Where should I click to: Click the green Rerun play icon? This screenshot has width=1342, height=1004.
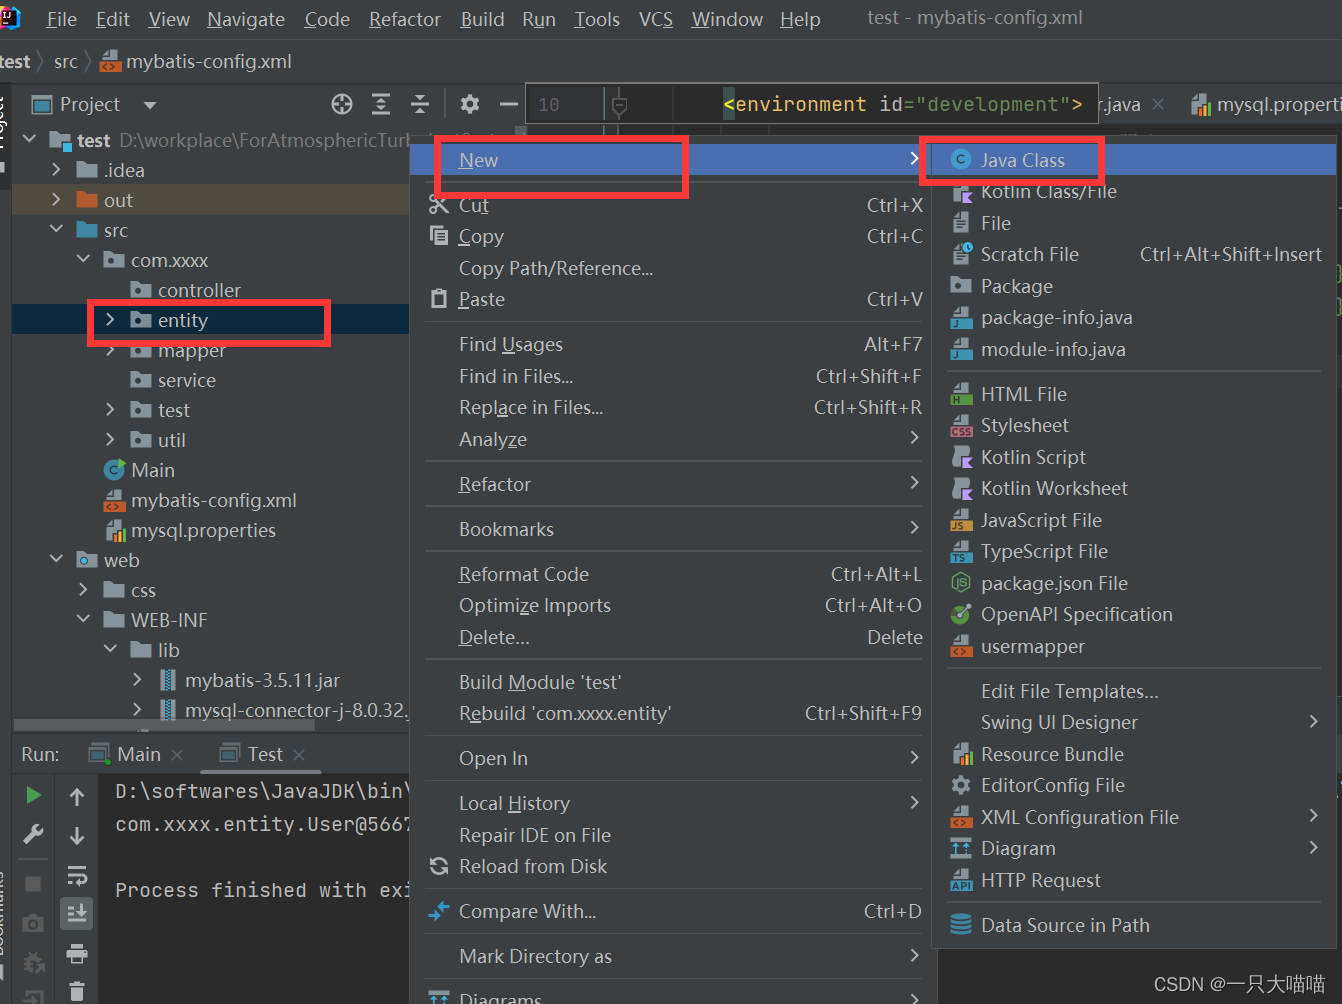pyautogui.click(x=33, y=795)
